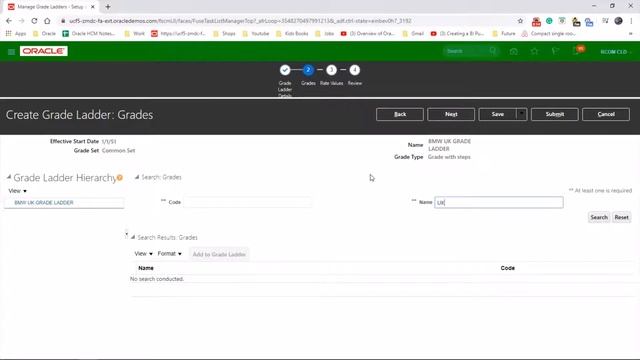Open the Compact single bookmark

pyautogui.click(x=549, y=33)
